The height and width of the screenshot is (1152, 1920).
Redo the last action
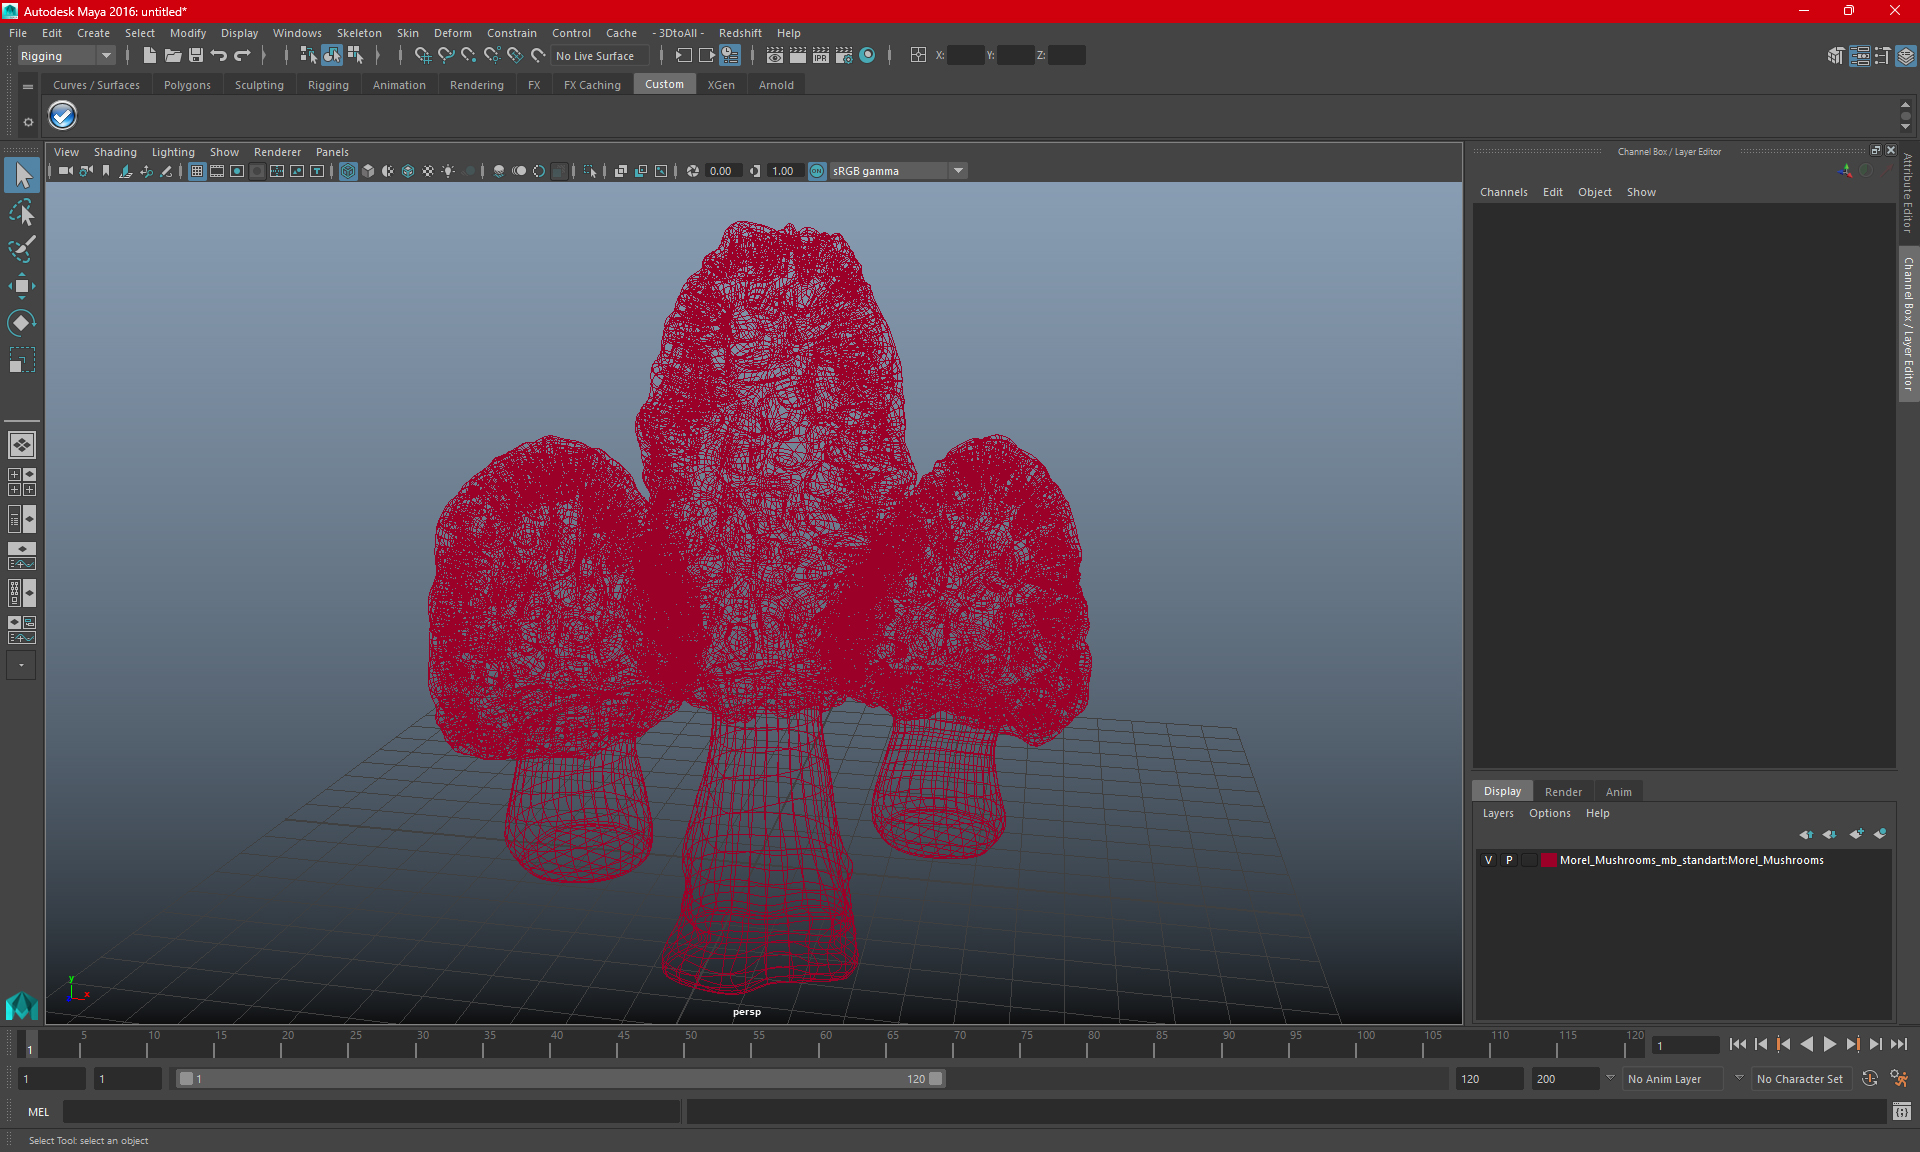[242, 56]
